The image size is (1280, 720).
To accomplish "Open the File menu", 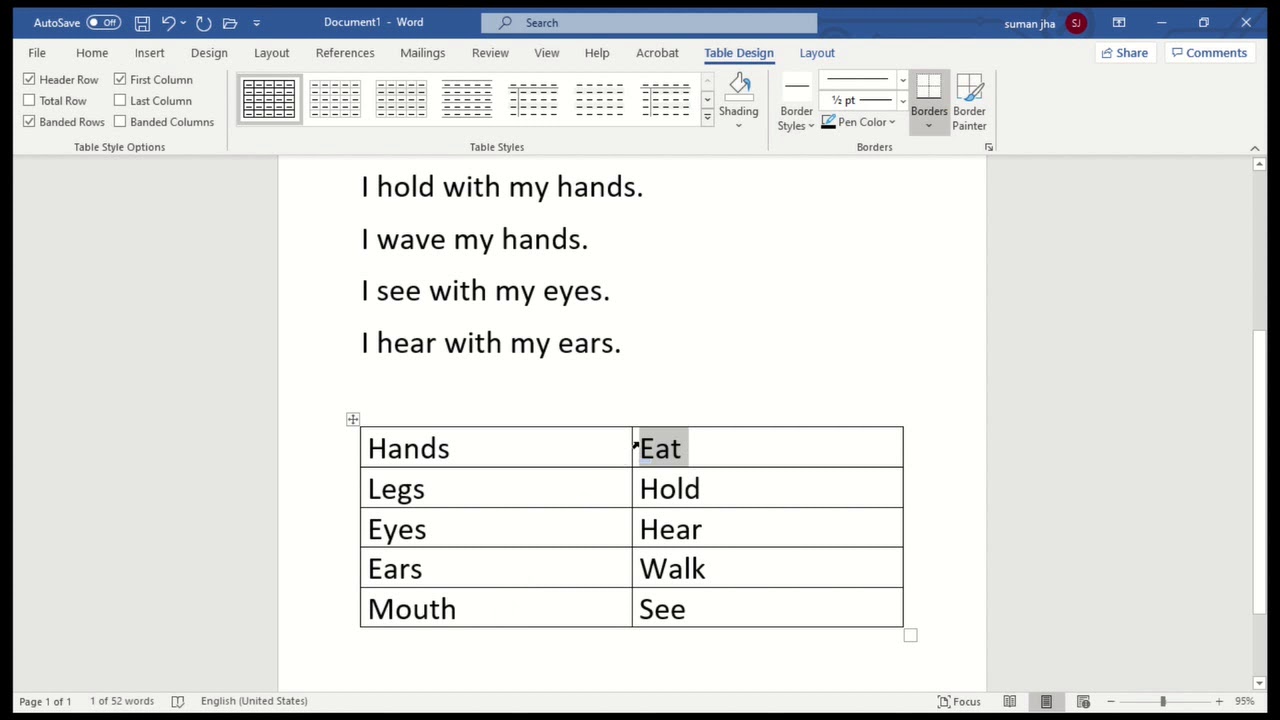I will click(37, 53).
